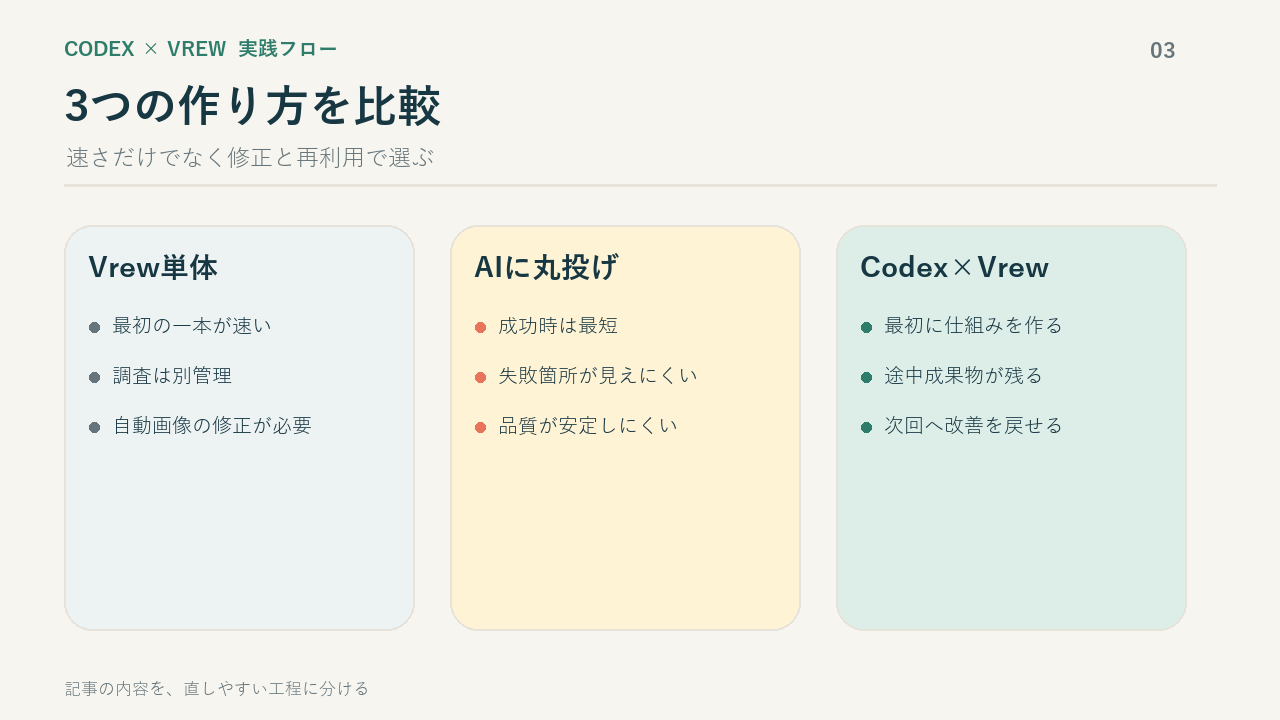Select the bullet text 「自動画像の修正が必要」
This screenshot has width=1280, height=720.
(x=212, y=426)
